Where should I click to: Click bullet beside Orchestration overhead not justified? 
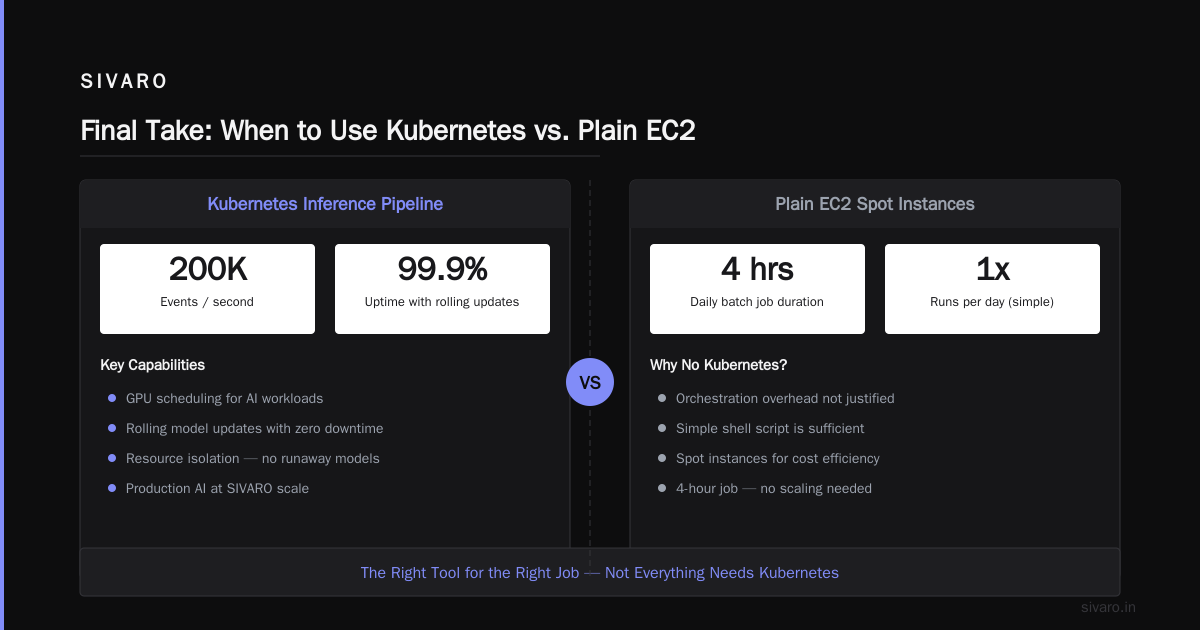662,398
